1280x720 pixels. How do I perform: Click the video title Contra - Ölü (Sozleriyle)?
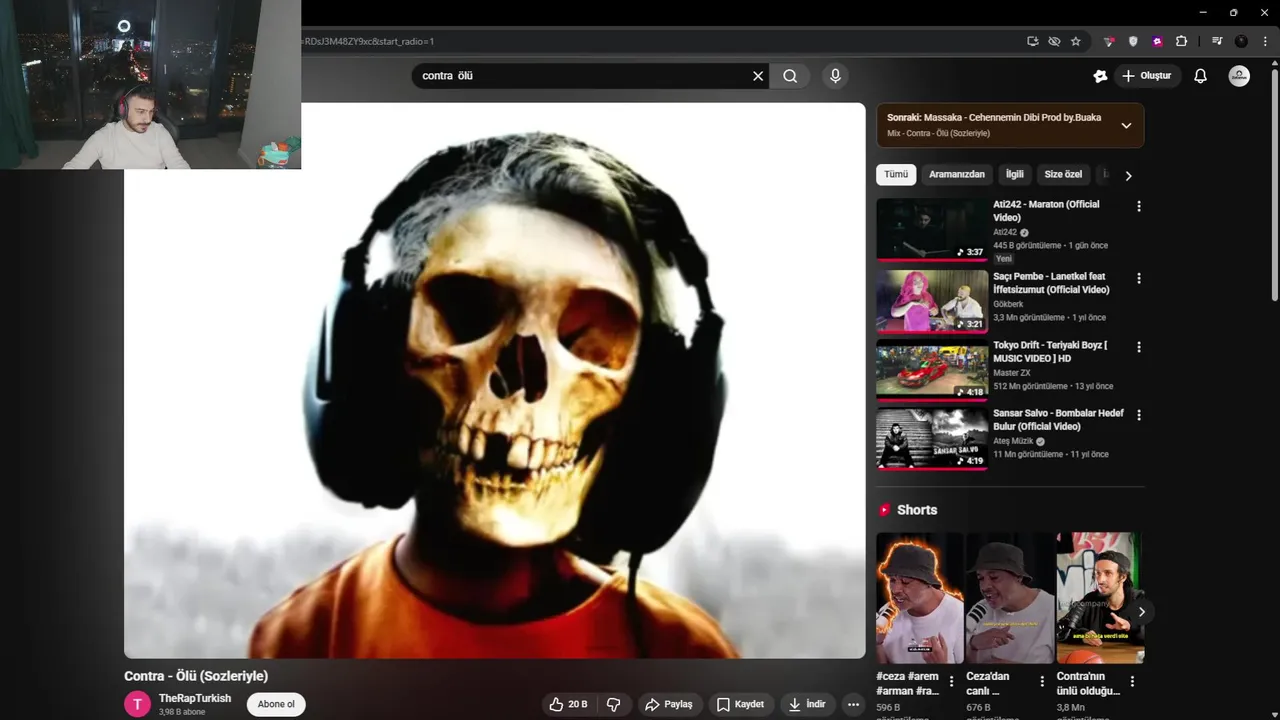coord(196,676)
